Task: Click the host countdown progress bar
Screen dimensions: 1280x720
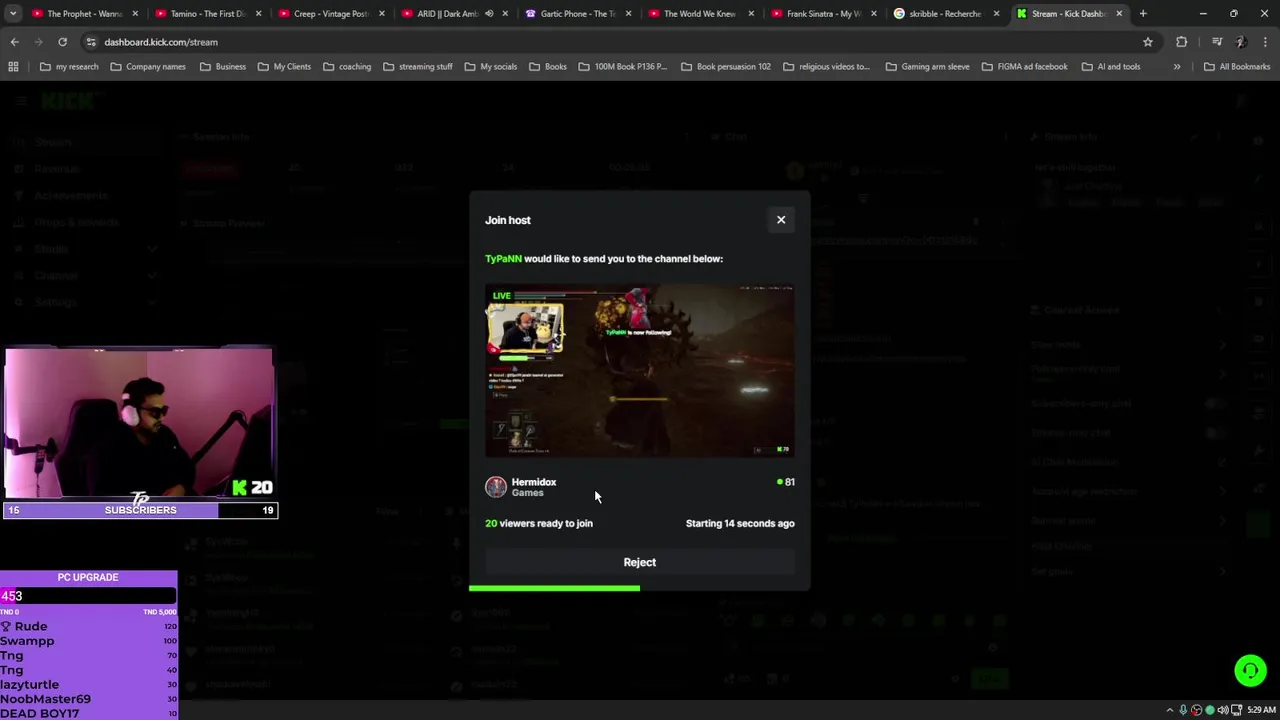Action: [640, 588]
